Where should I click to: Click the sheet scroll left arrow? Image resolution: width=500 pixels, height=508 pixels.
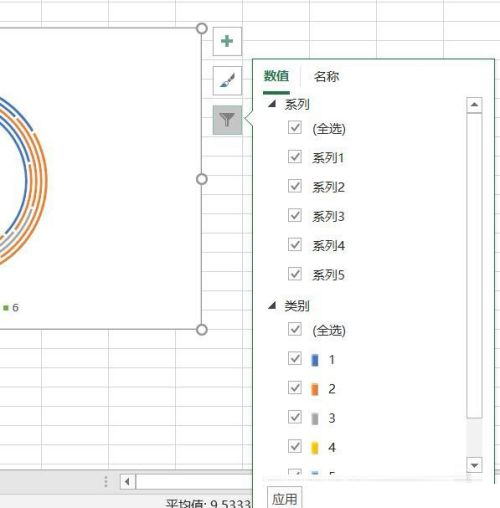pyautogui.click(x=127, y=481)
